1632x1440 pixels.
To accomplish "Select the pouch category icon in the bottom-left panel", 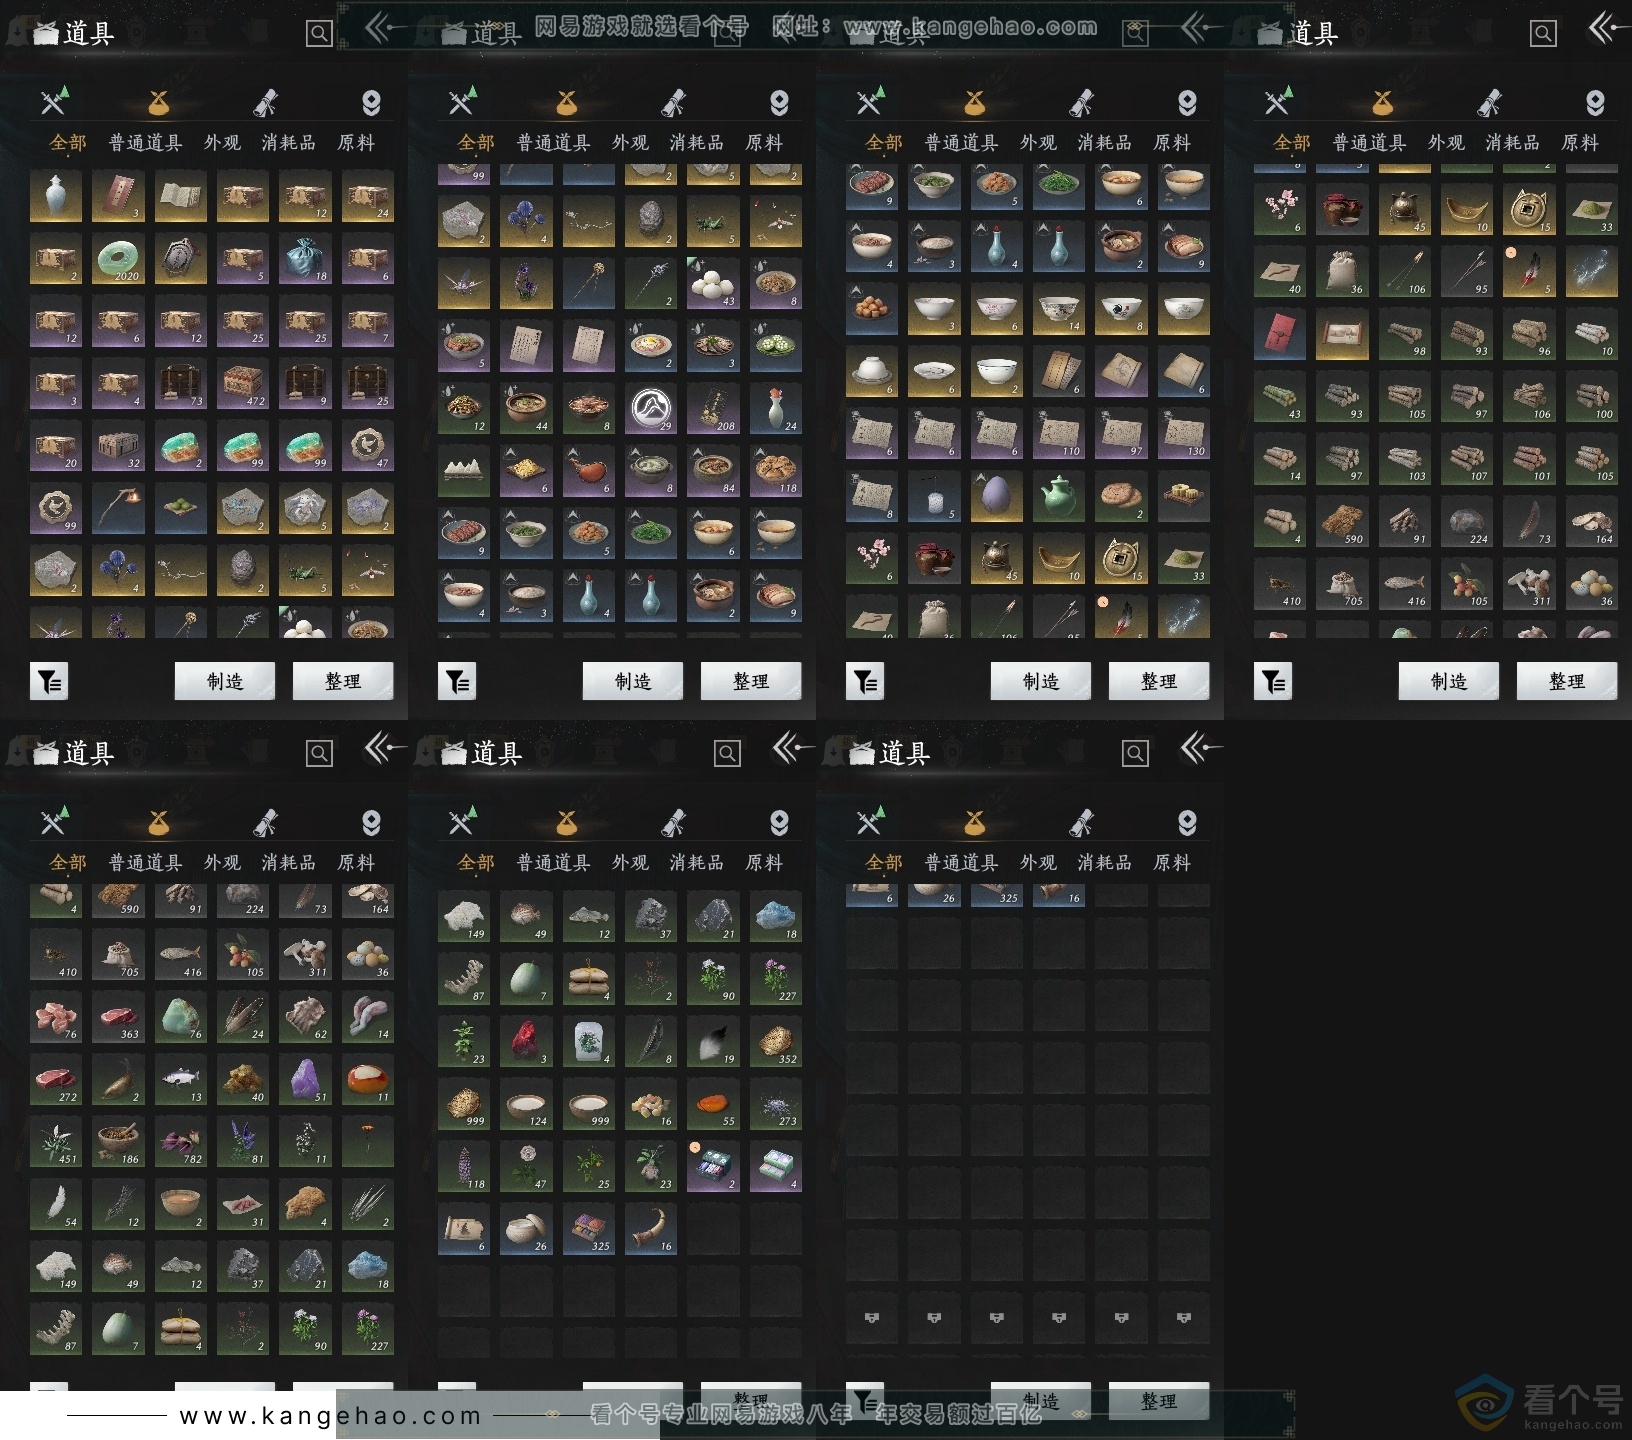I will click(158, 822).
